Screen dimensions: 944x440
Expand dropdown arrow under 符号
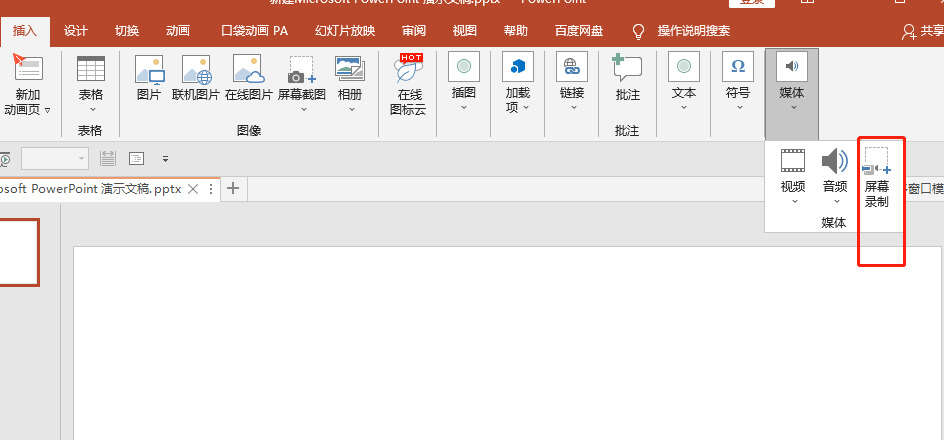[739, 108]
